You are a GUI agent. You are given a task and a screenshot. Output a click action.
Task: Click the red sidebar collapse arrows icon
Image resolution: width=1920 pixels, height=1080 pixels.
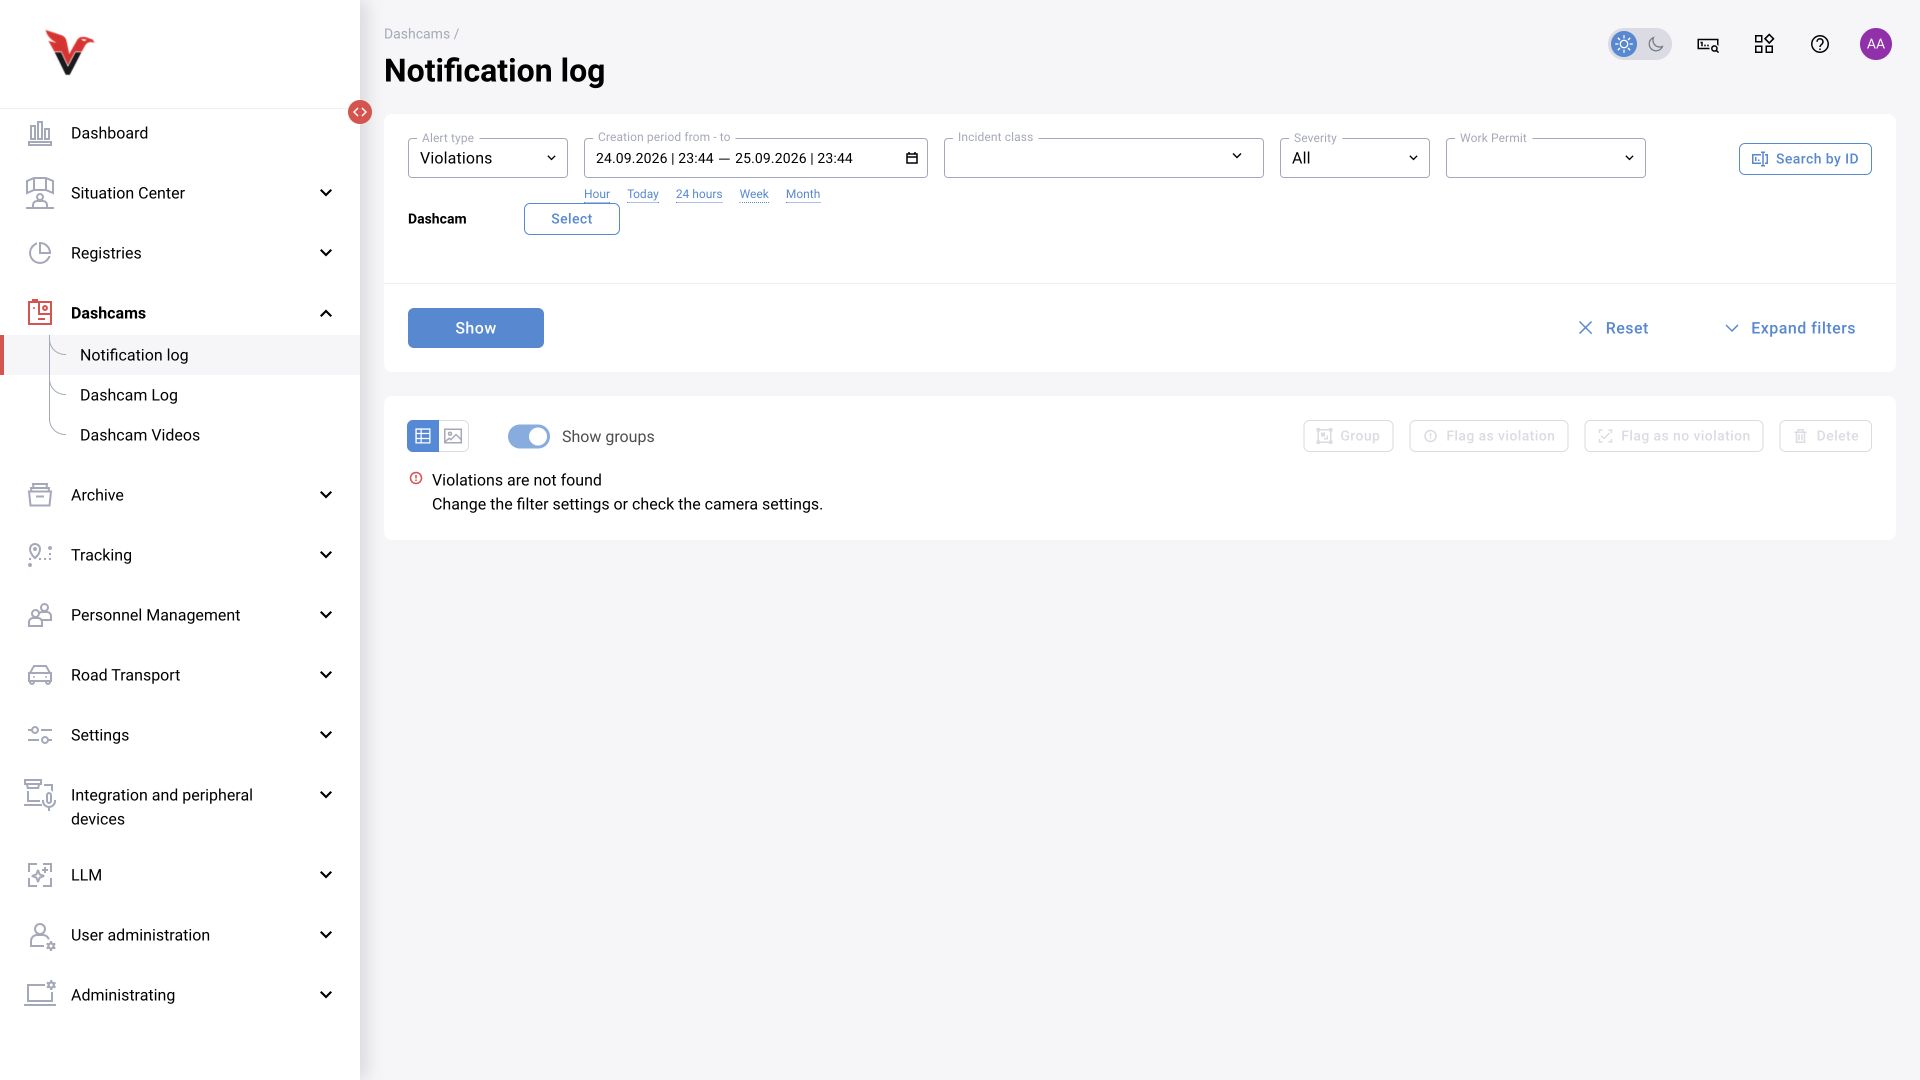[x=360, y=112]
